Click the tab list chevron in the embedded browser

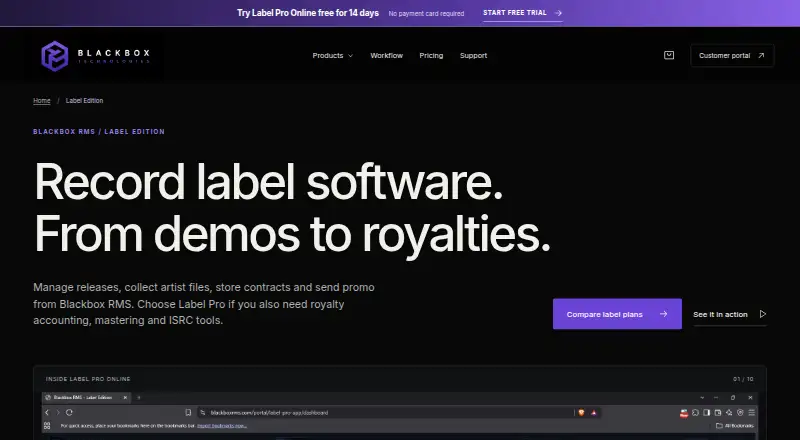click(x=702, y=398)
